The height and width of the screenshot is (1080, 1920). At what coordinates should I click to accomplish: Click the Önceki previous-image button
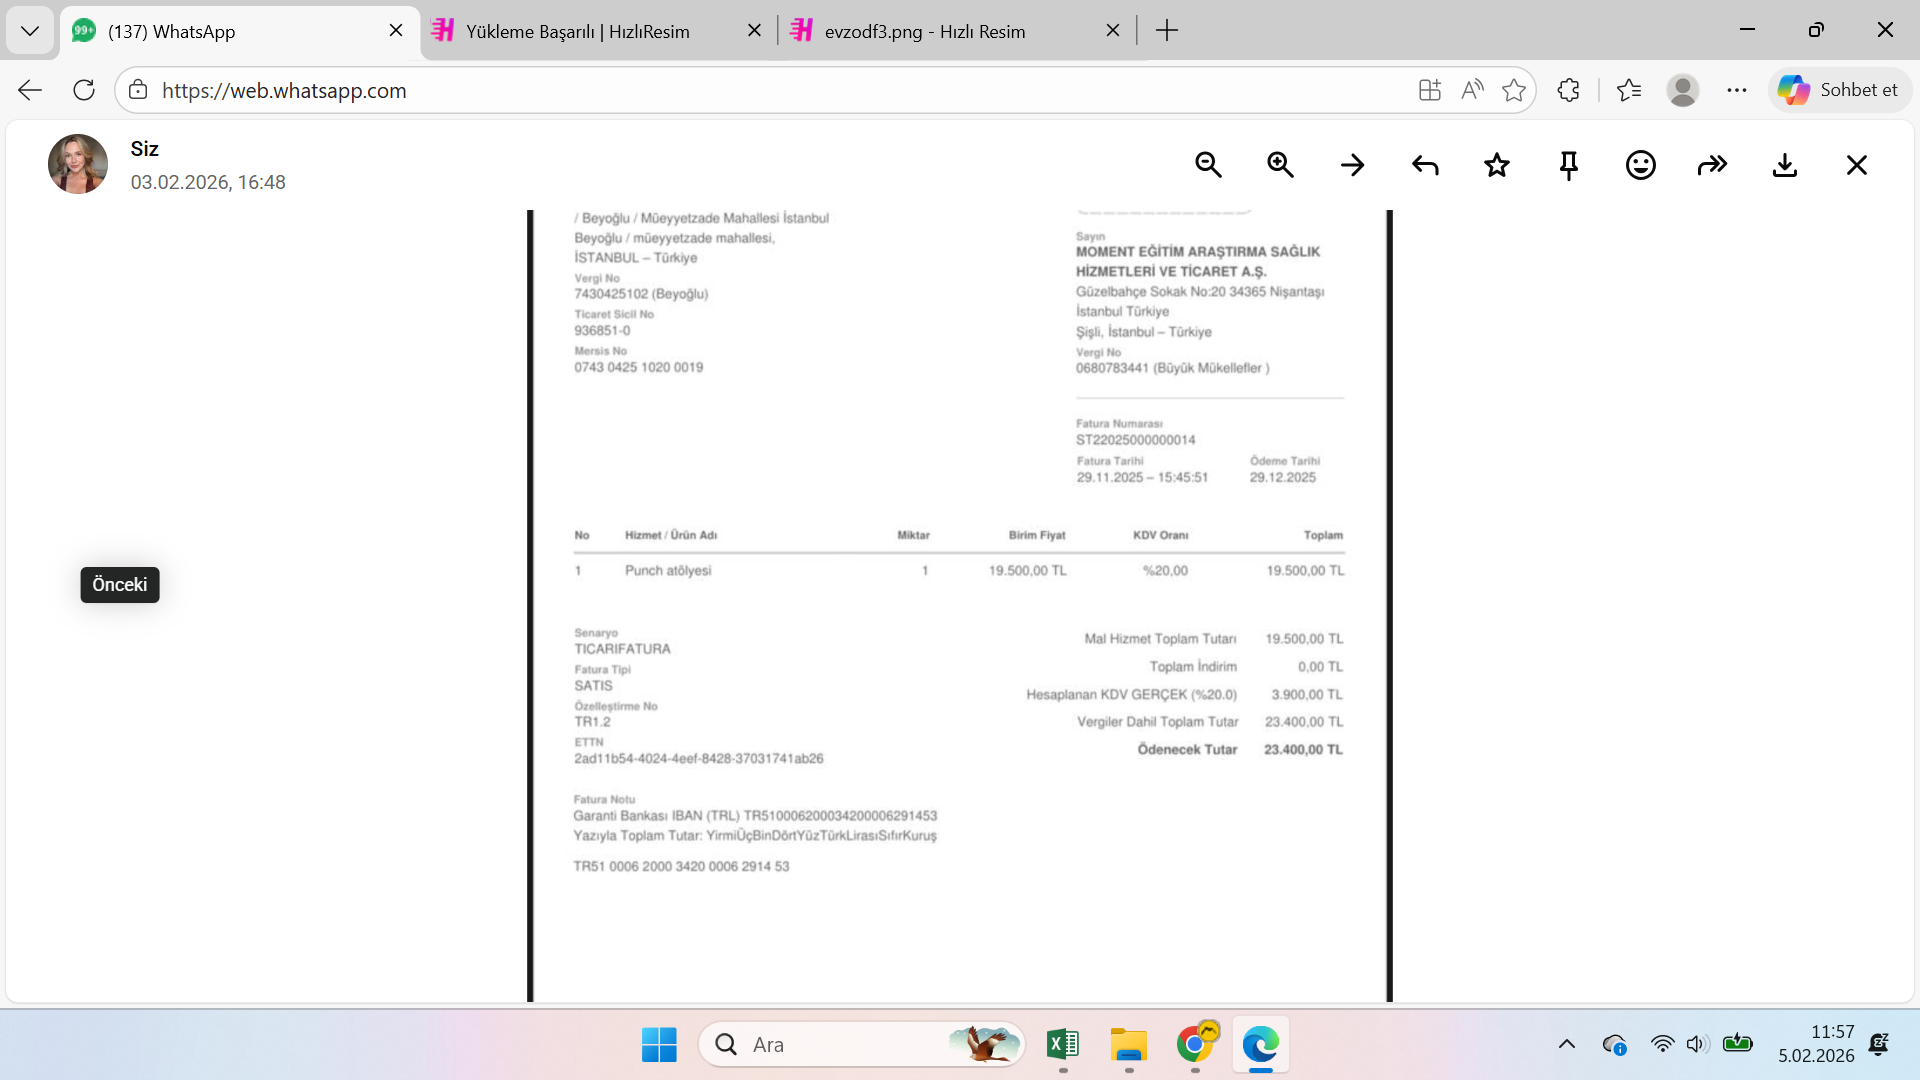tap(120, 585)
